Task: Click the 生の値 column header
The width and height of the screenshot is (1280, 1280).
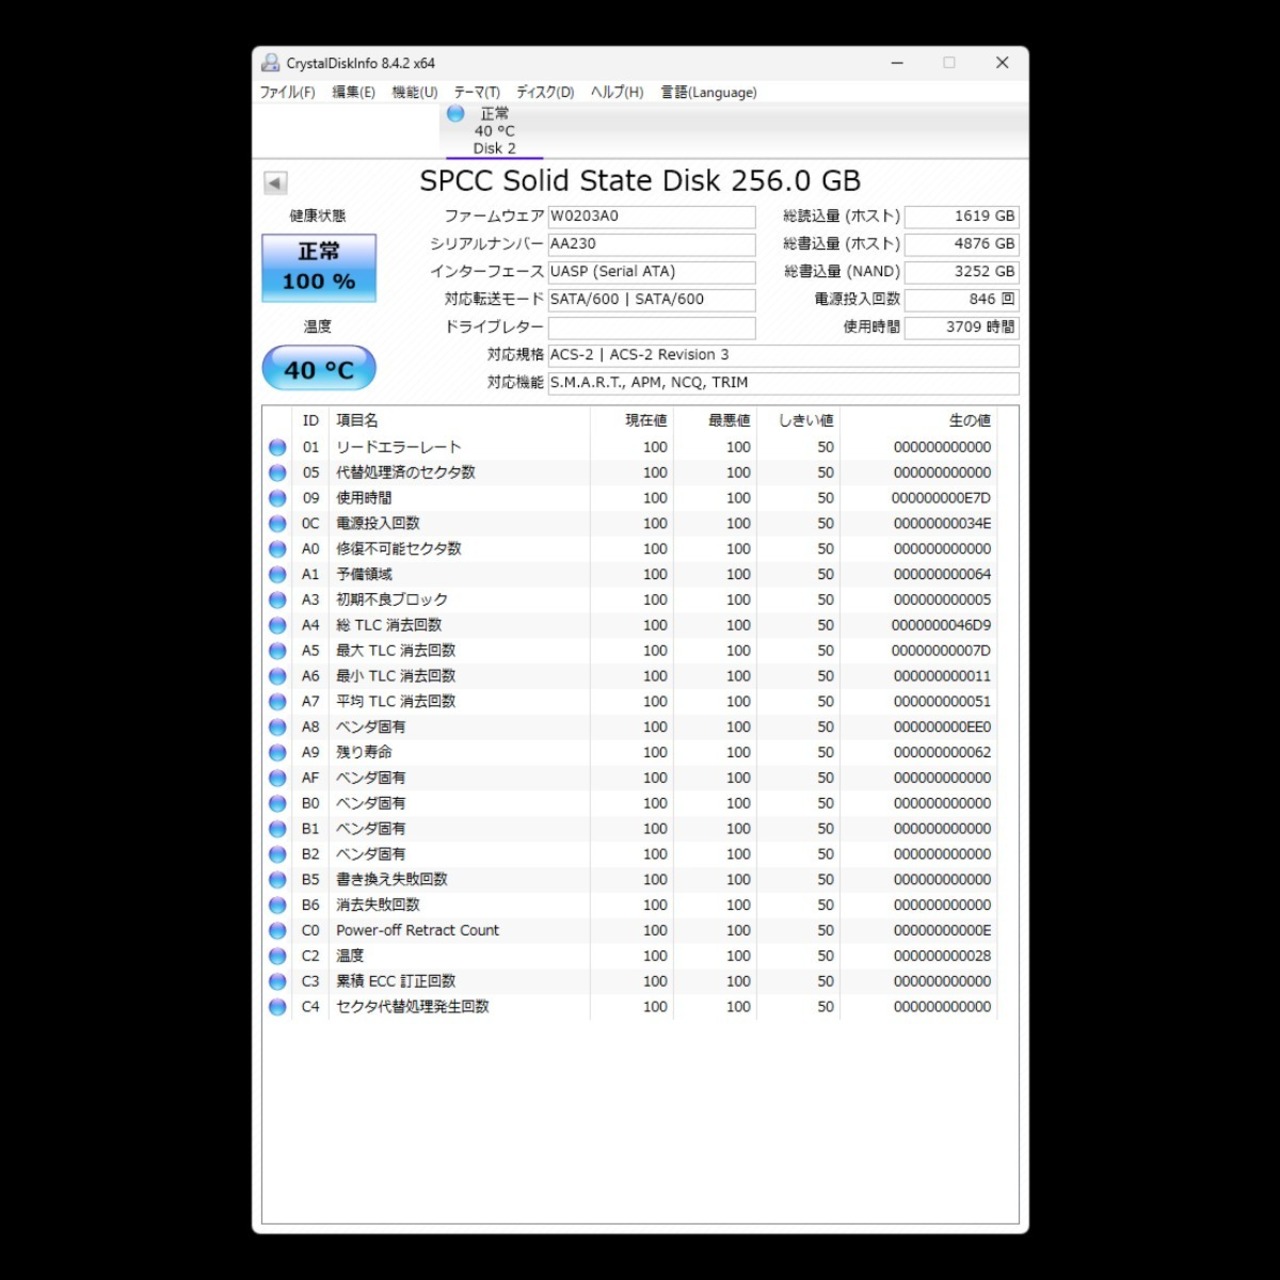Action: (919, 421)
